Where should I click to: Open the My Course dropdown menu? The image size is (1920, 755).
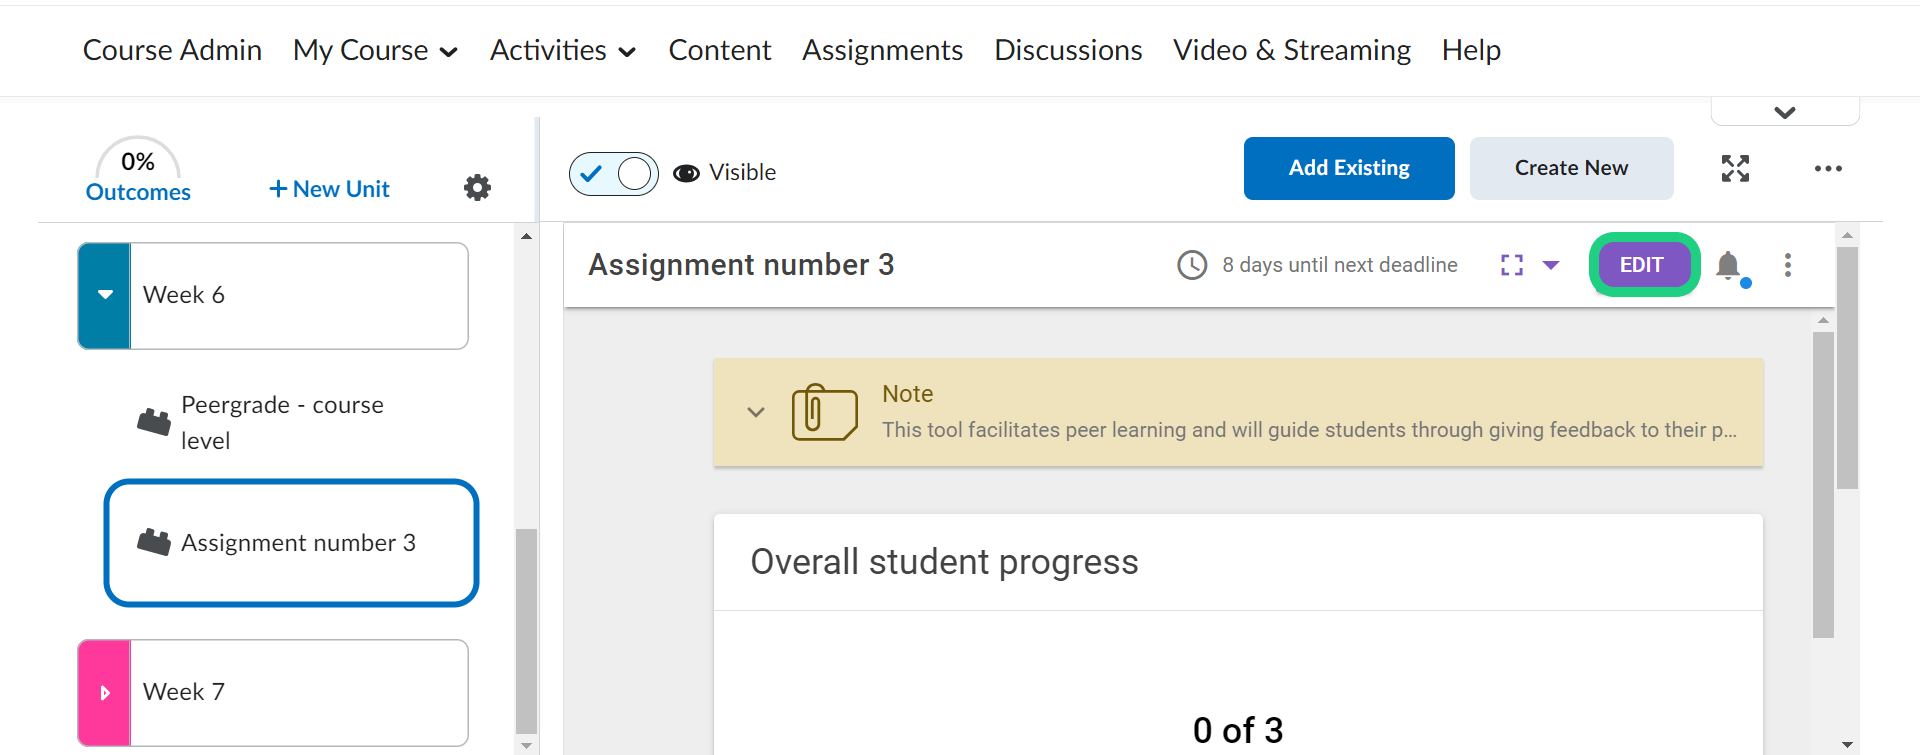tap(375, 51)
